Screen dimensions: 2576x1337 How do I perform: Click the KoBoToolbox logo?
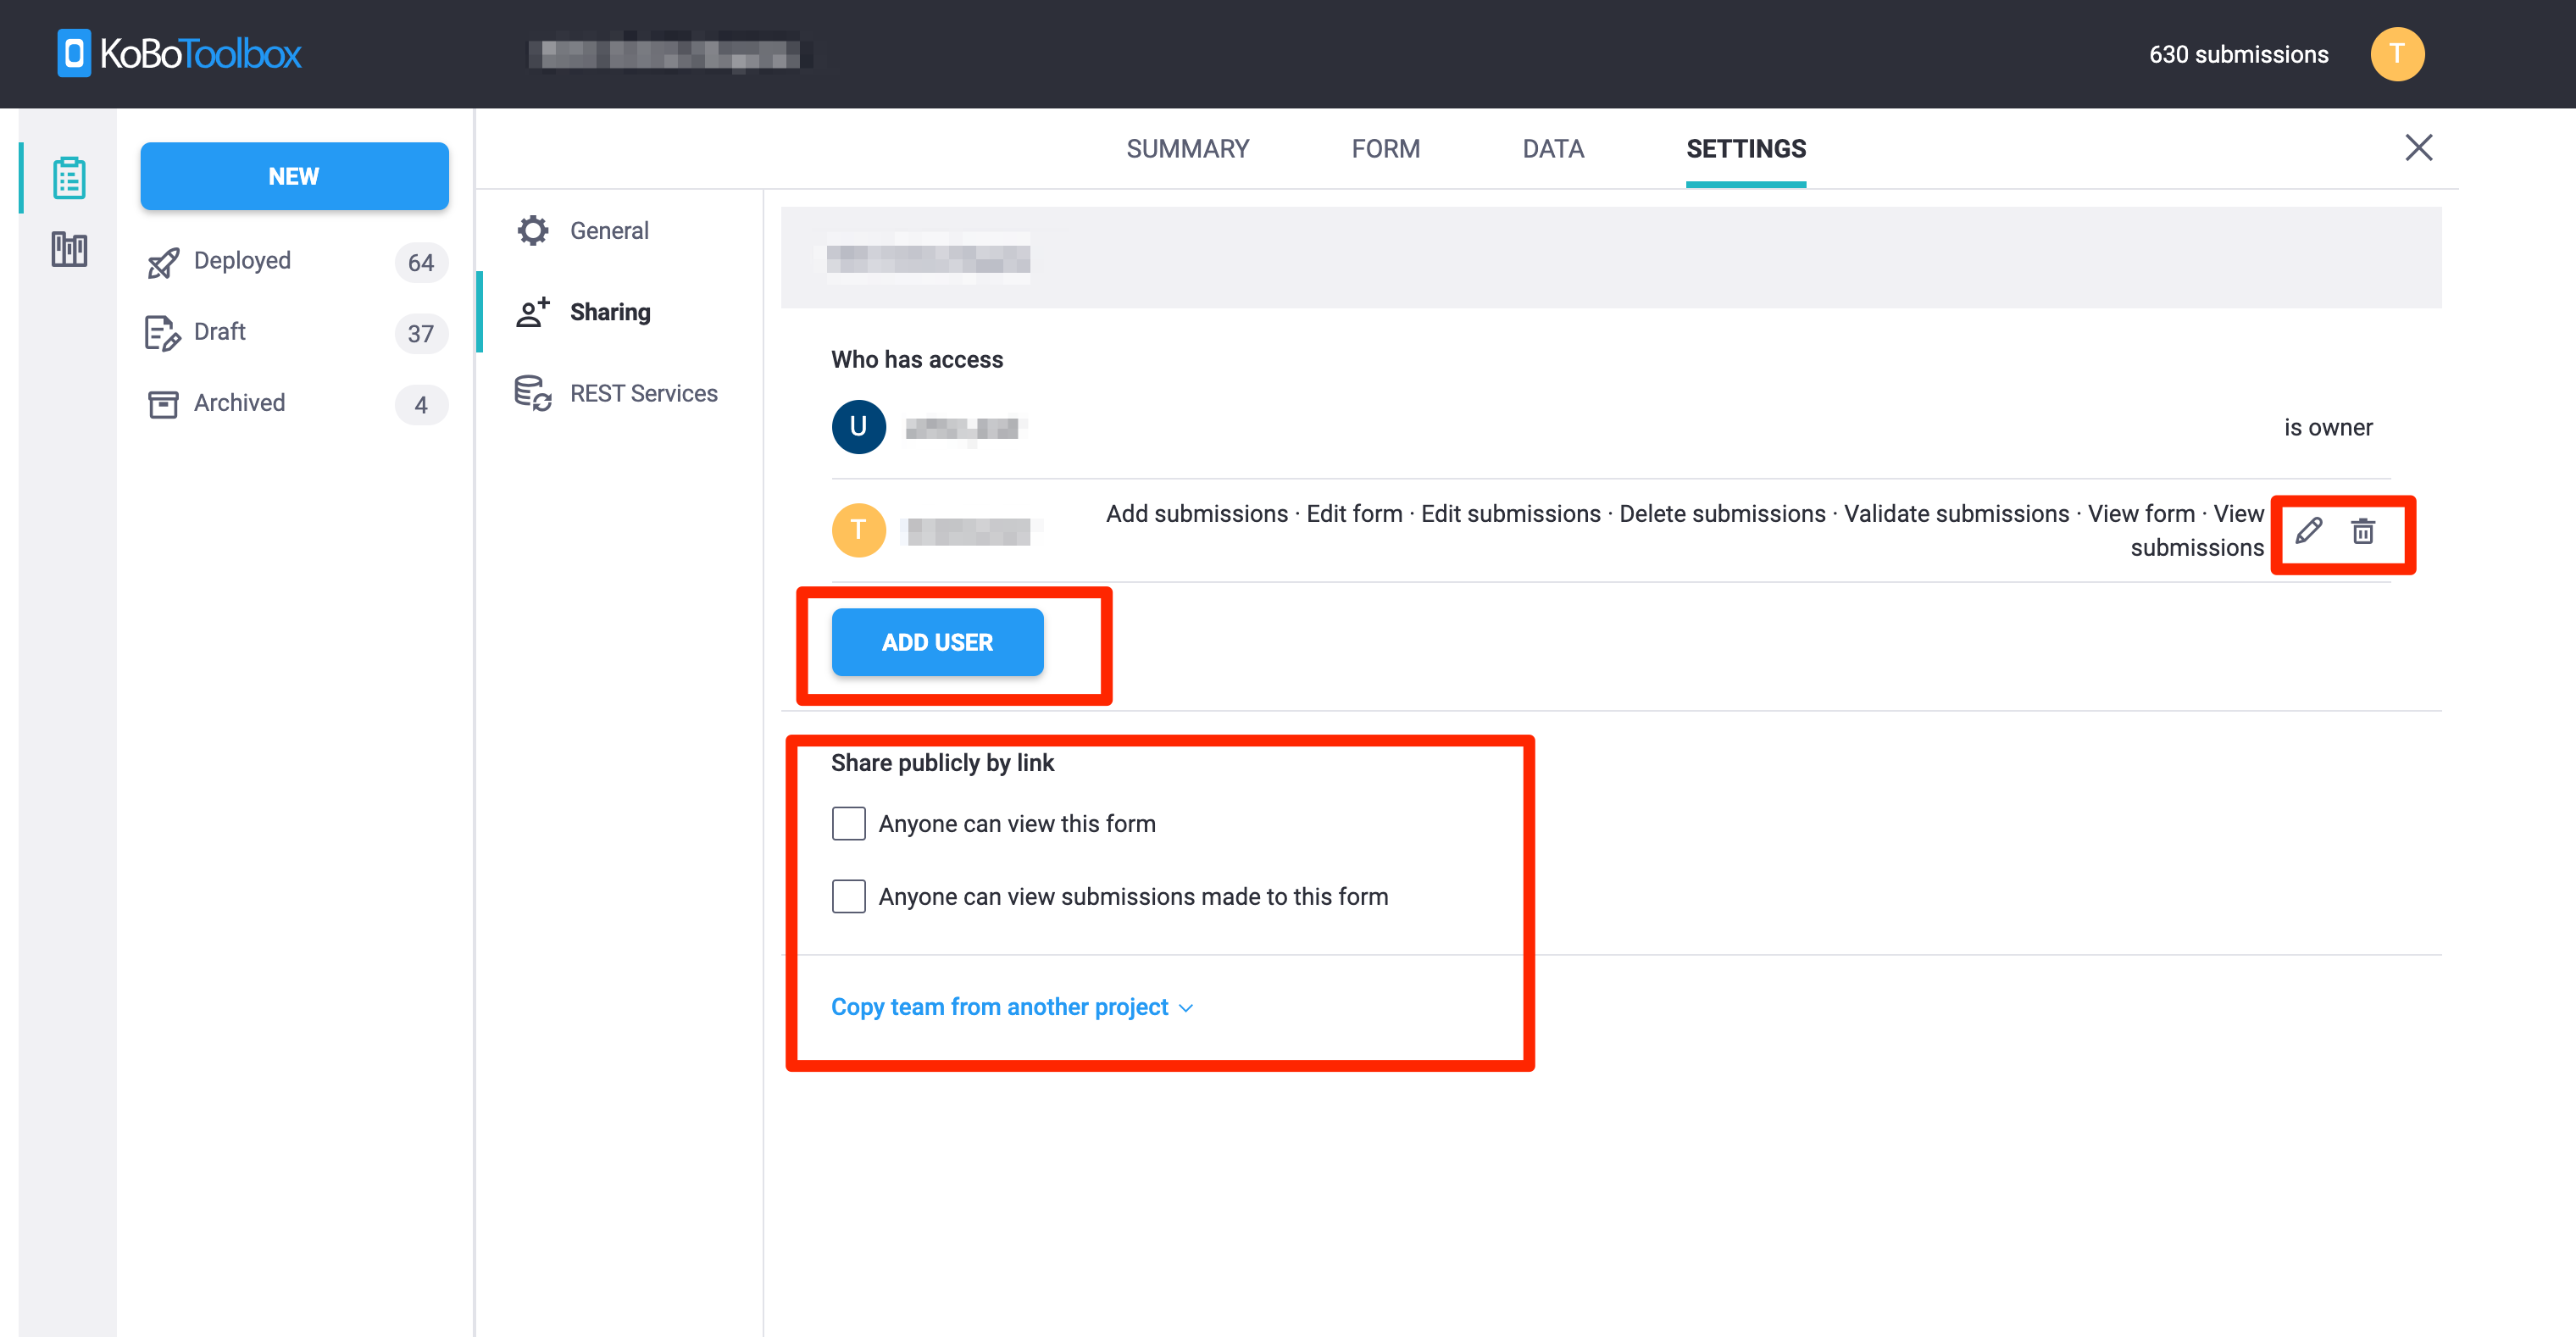click(178, 53)
